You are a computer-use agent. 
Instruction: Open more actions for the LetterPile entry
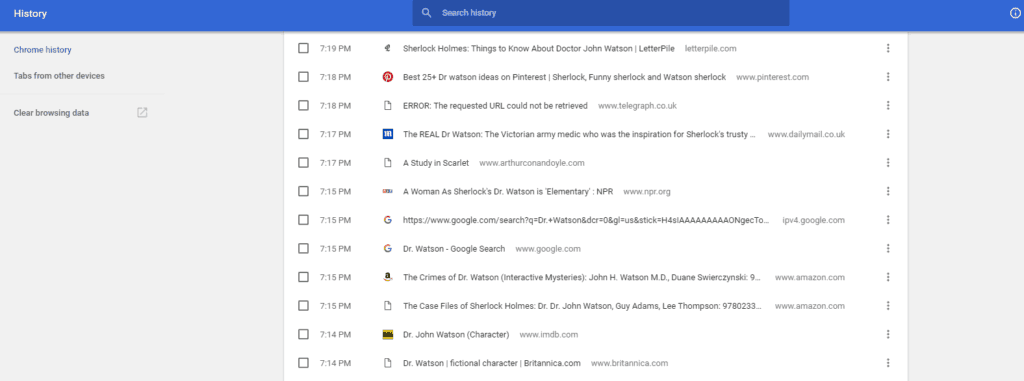[x=888, y=48]
